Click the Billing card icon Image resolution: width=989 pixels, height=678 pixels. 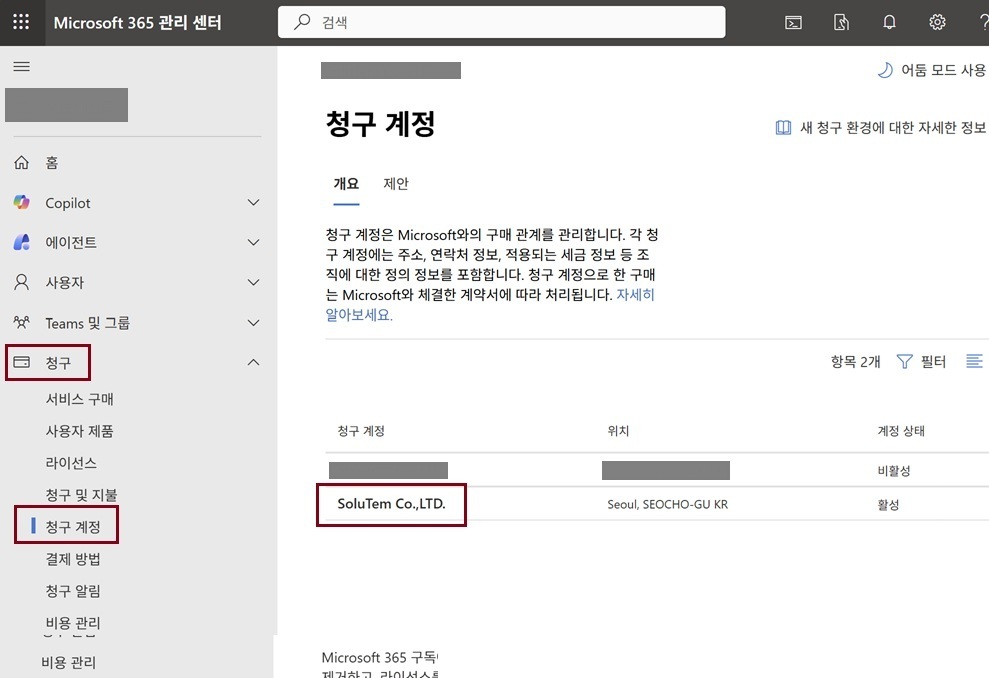[x=21, y=362]
